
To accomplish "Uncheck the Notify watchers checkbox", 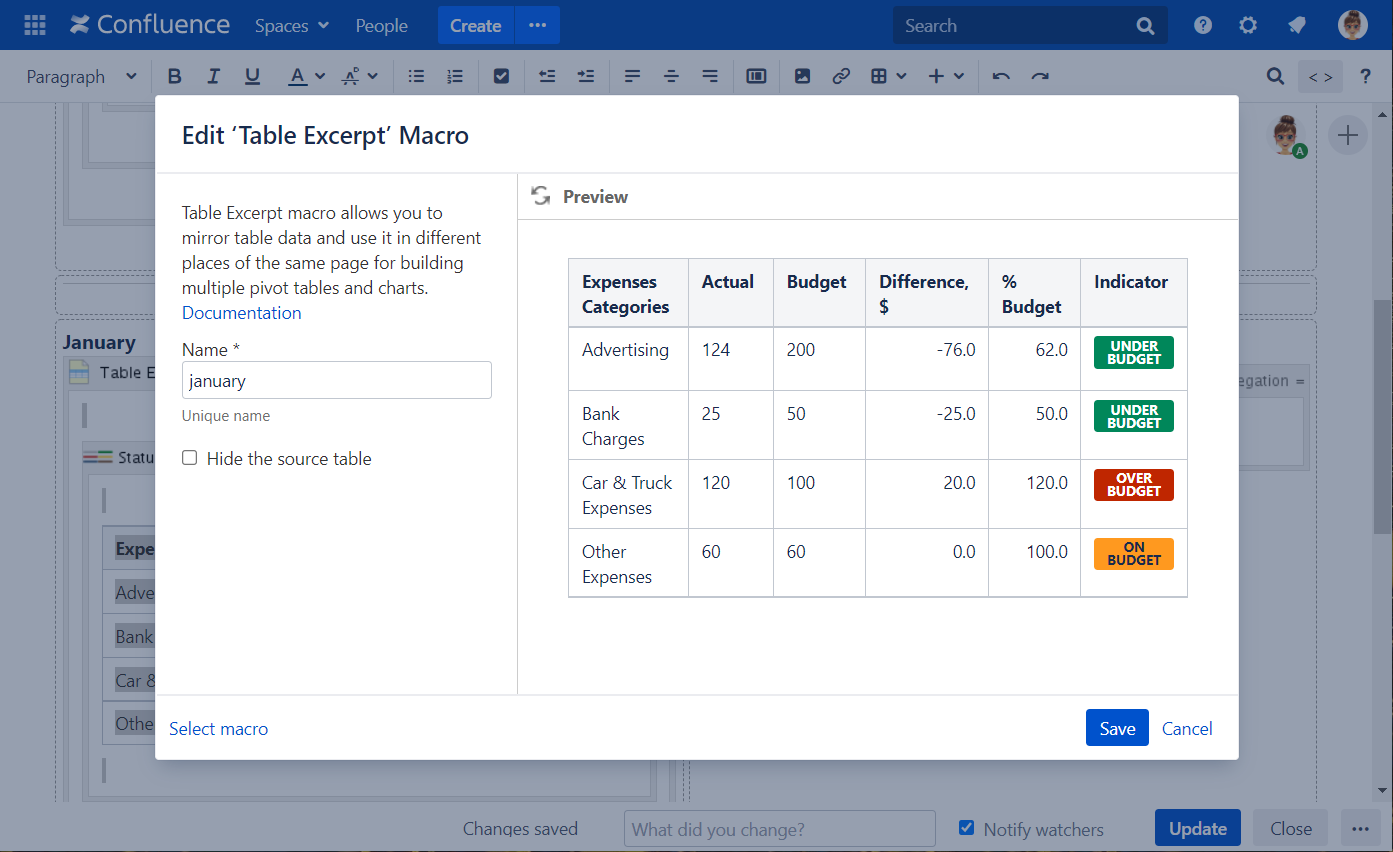I will [966, 828].
